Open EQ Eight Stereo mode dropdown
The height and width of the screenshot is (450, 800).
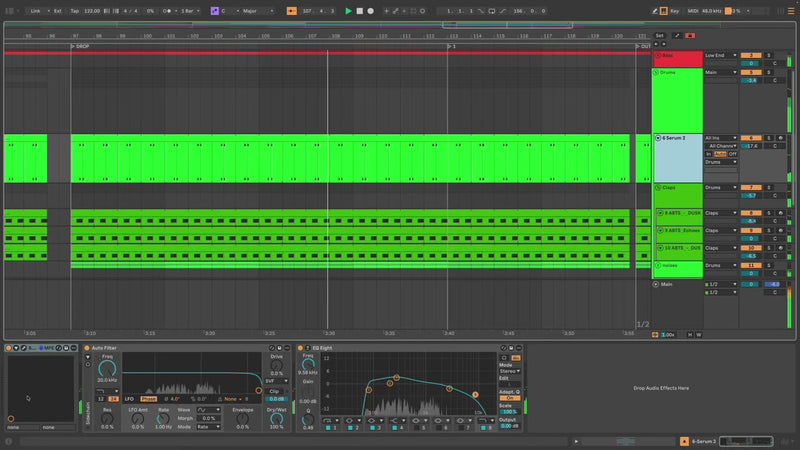coord(510,371)
